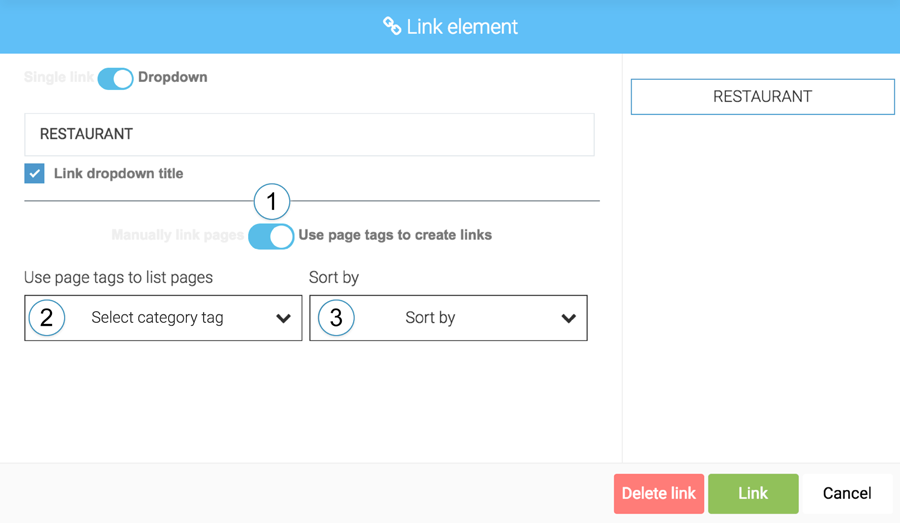The width and height of the screenshot is (900, 523).
Task: Click the Use page tags to create links label
Action: [x=395, y=235]
